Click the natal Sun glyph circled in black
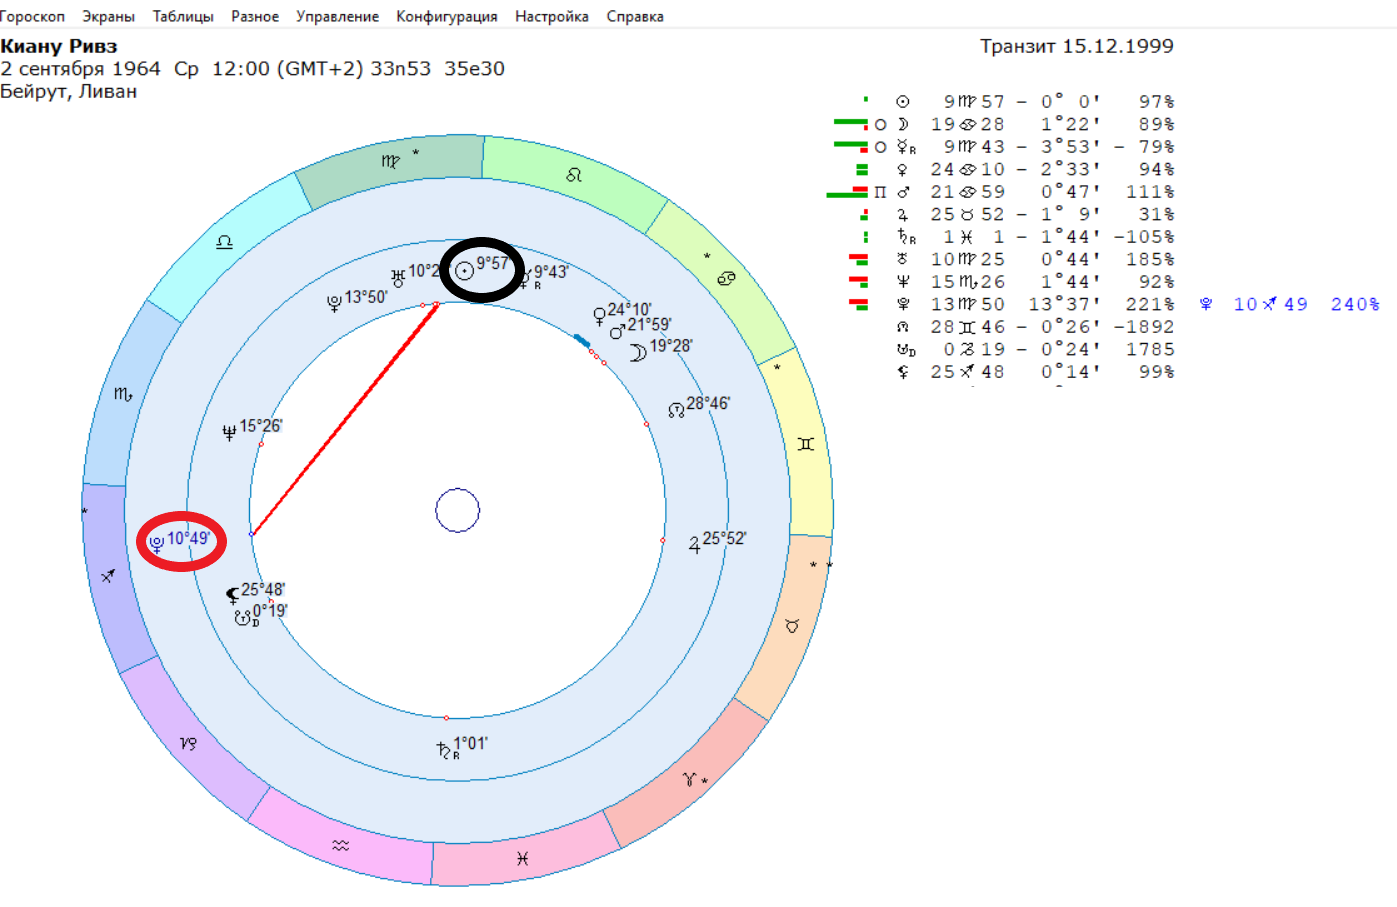The width and height of the screenshot is (1397, 907). pos(464,270)
